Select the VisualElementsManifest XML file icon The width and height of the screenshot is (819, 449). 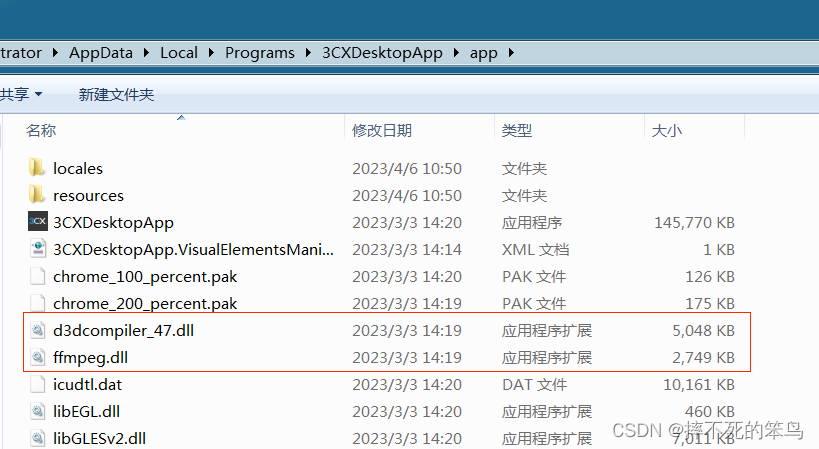(x=38, y=249)
